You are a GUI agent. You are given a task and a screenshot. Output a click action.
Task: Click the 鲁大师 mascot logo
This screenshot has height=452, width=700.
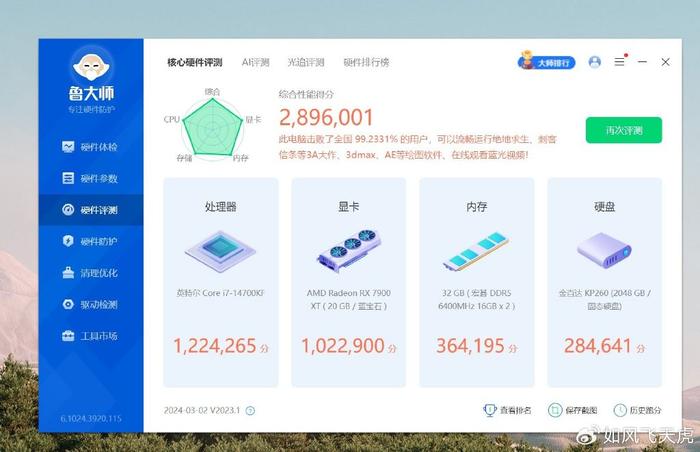pos(91,67)
